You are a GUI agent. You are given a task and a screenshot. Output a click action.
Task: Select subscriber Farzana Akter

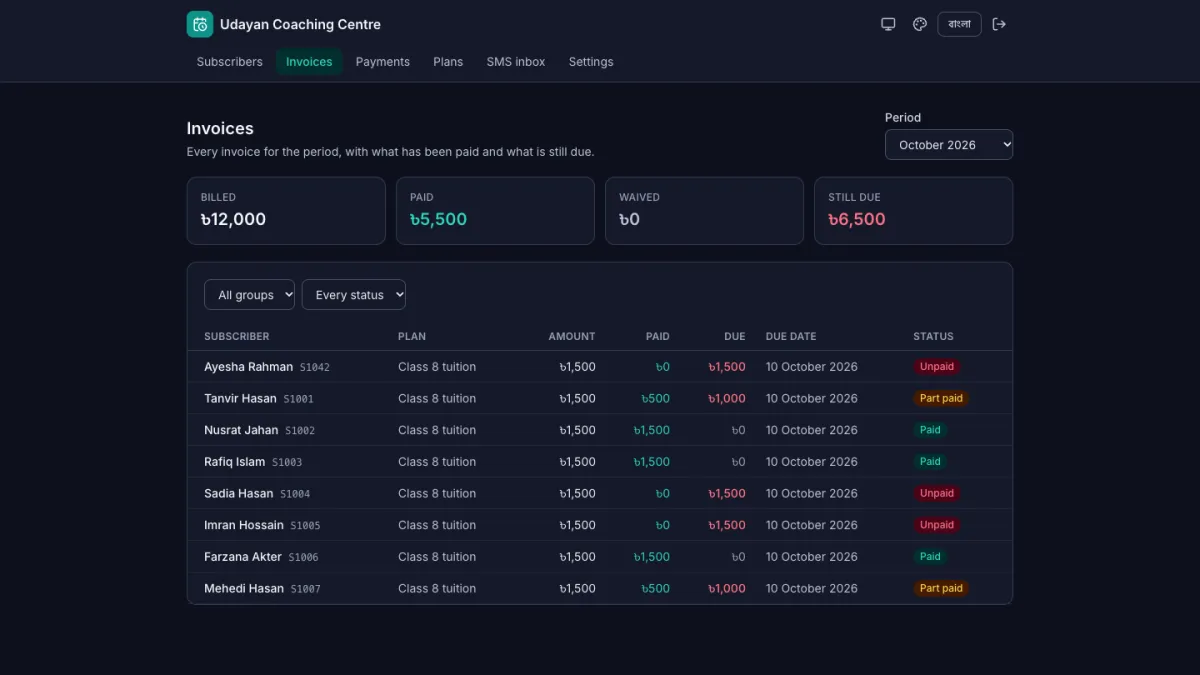tap(243, 557)
